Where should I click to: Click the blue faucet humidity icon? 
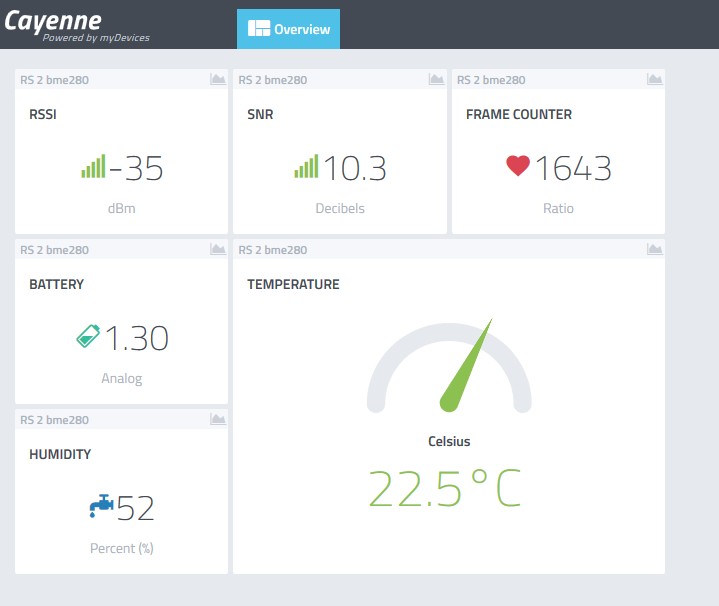tap(101, 508)
